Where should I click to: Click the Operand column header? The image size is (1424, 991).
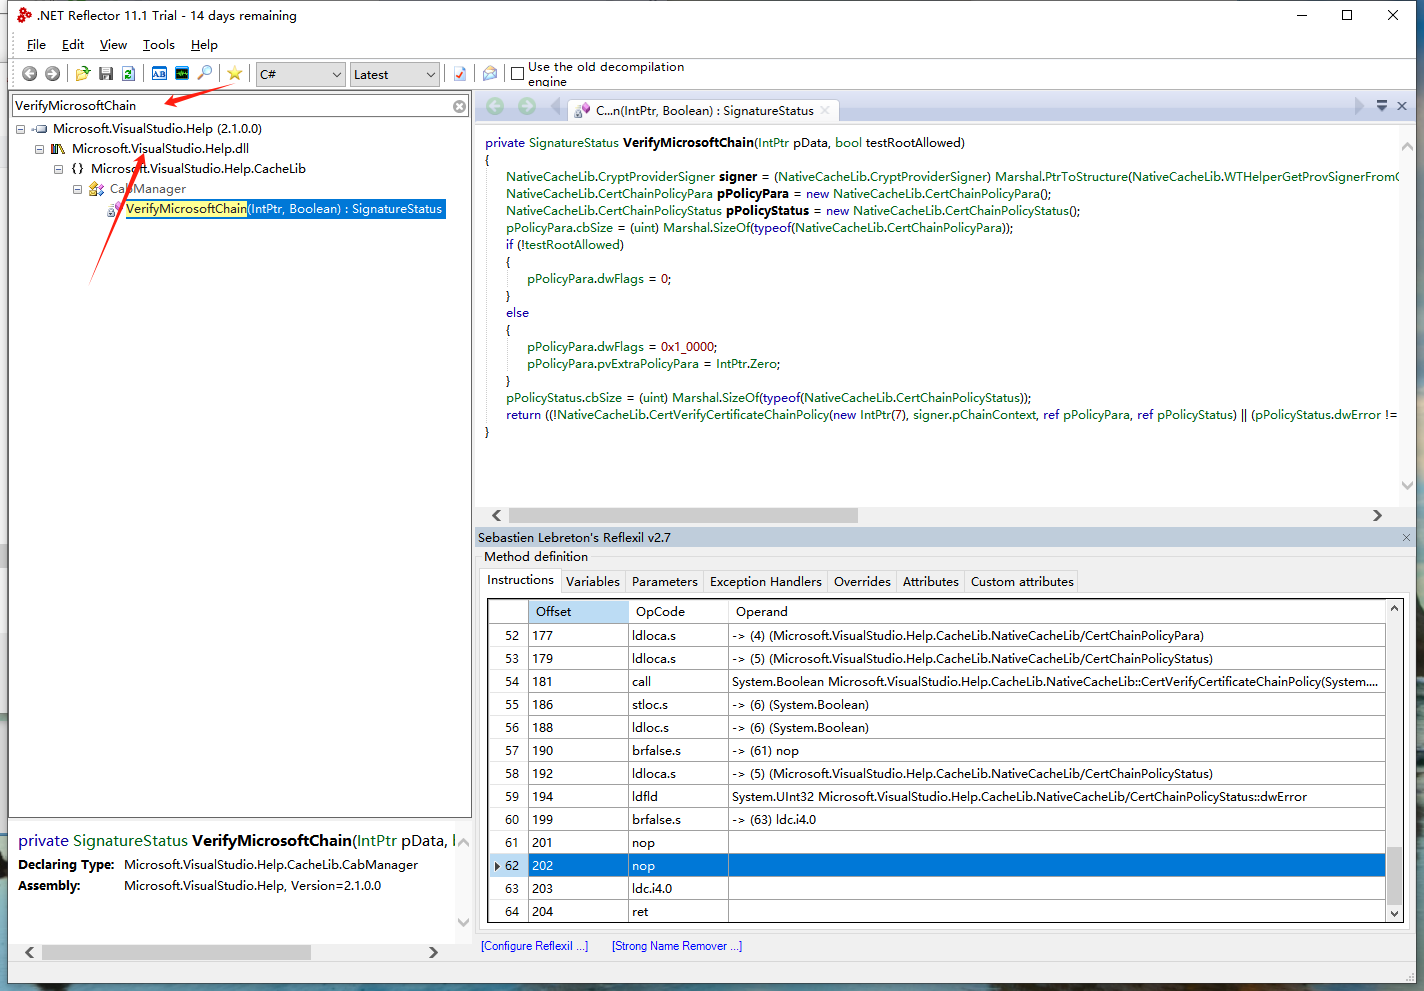coord(1056,612)
